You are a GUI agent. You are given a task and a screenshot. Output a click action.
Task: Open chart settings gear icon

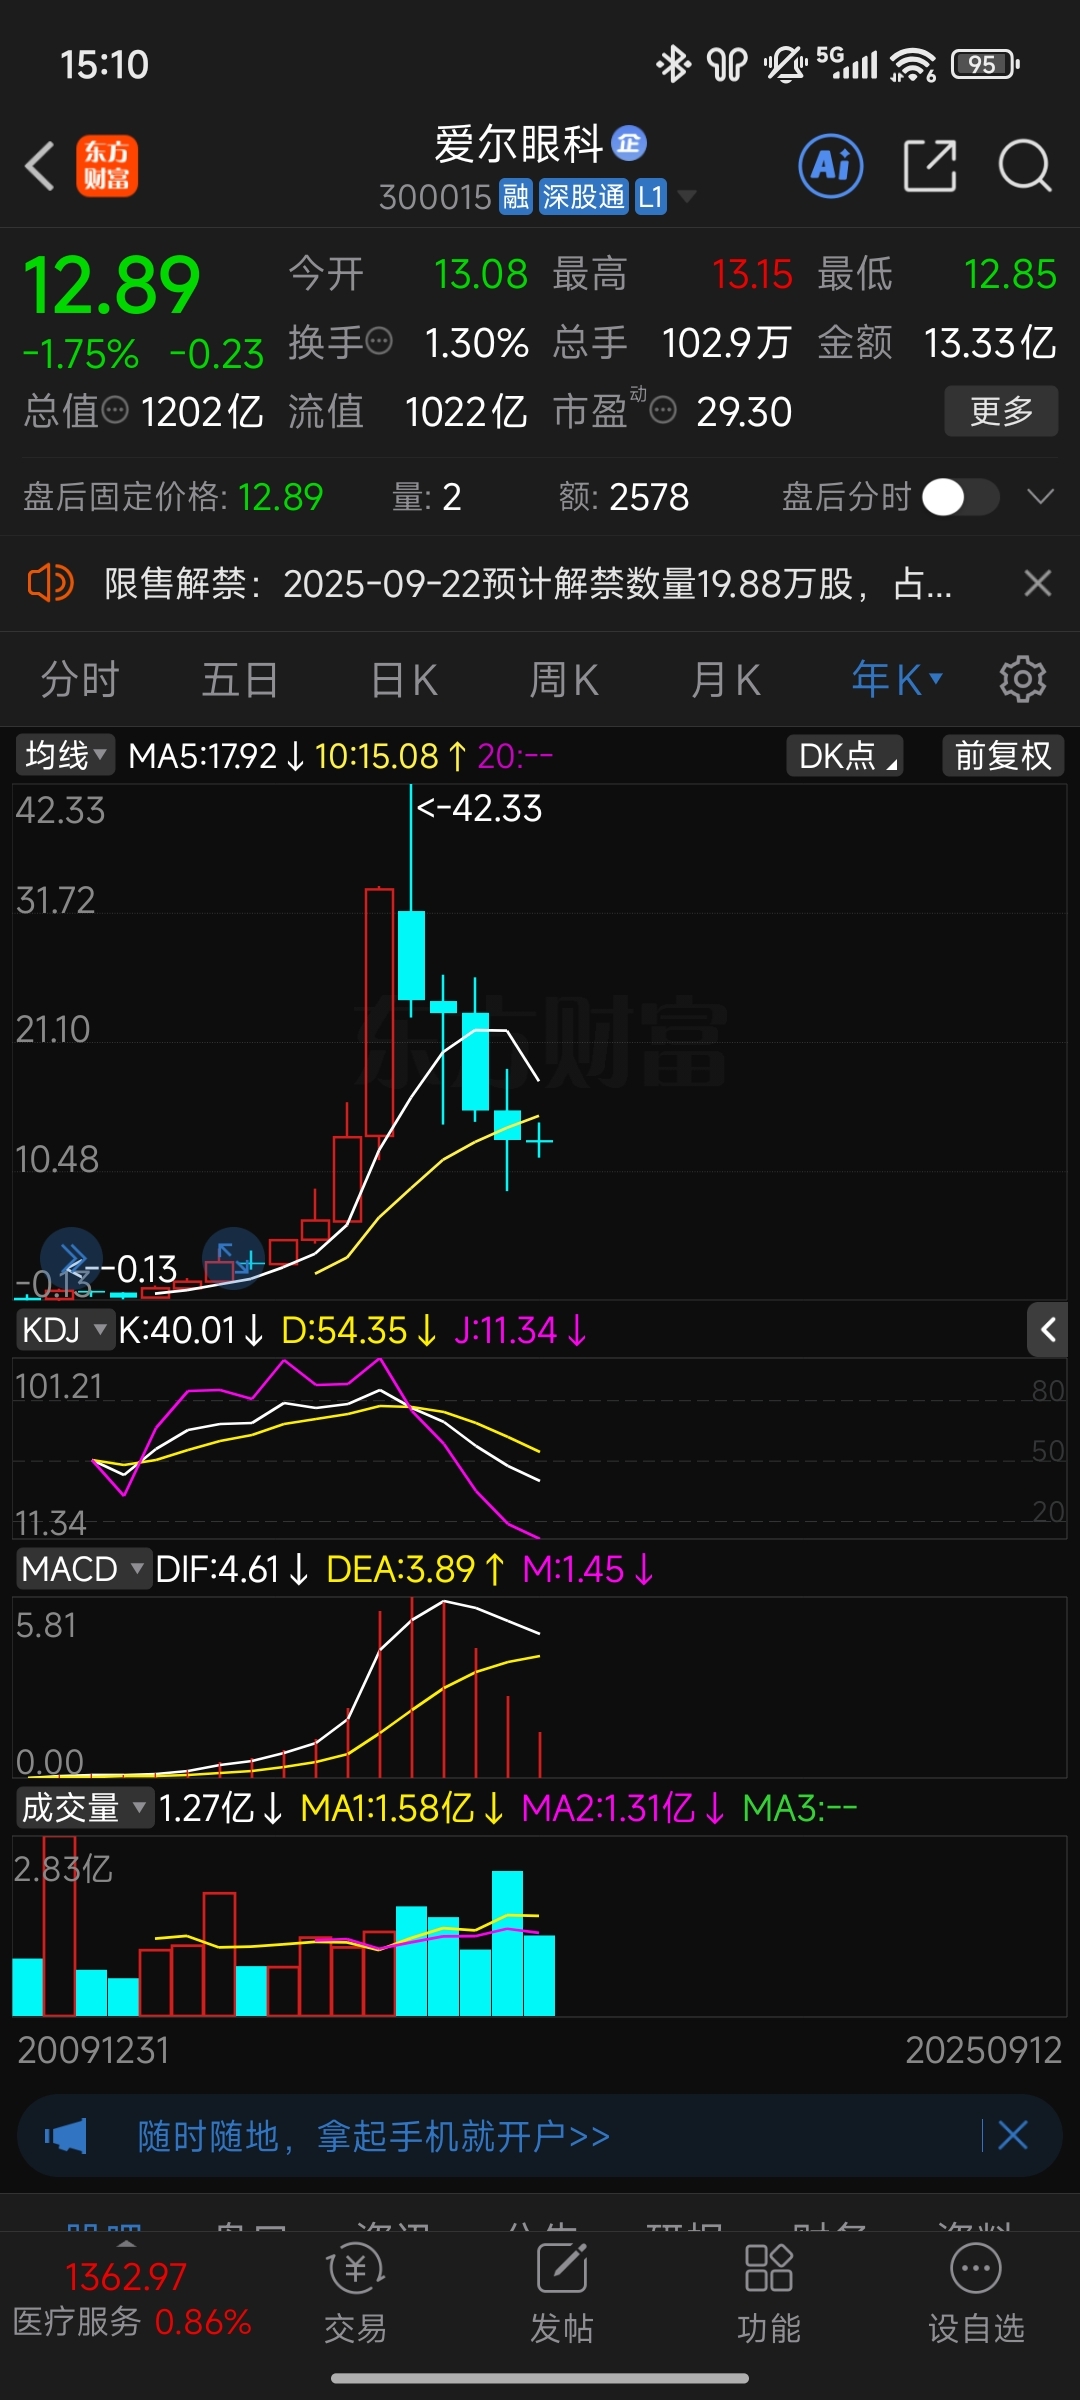click(x=1023, y=680)
